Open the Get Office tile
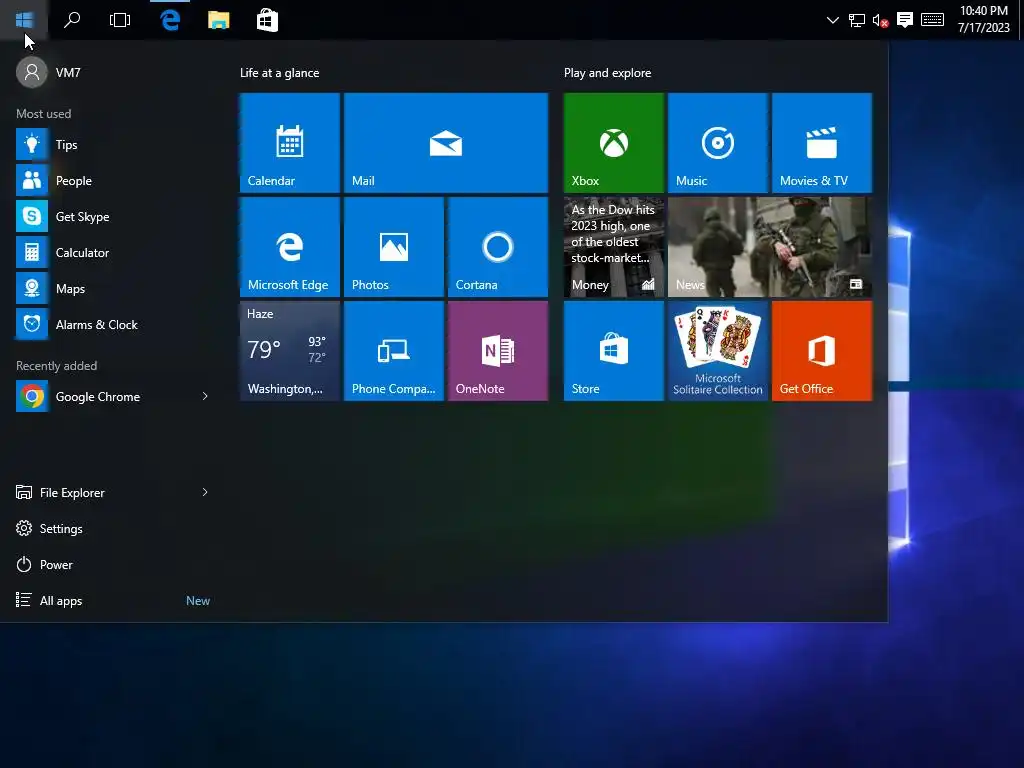The image size is (1024, 768). click(822, 351)
